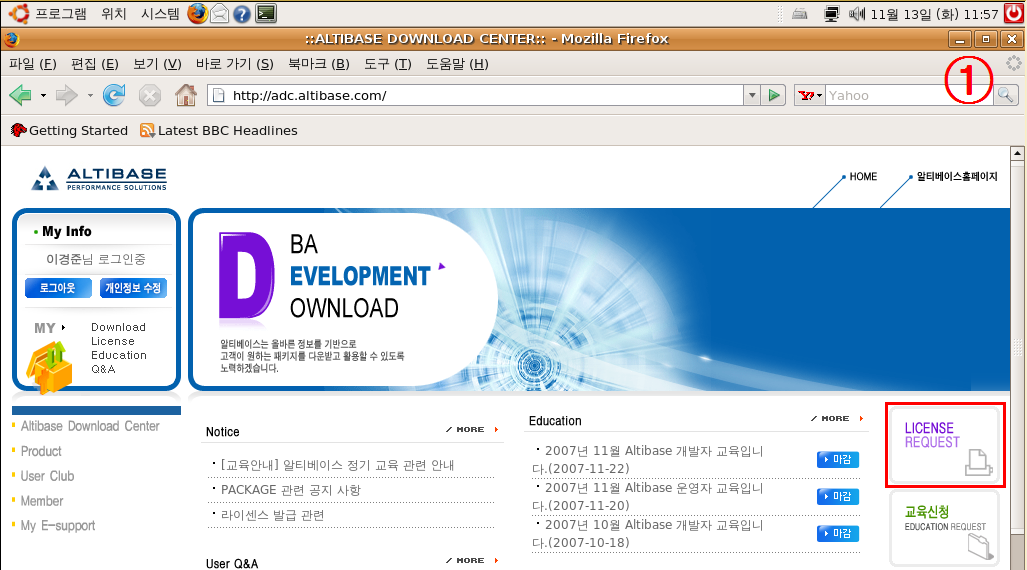Open the 바로 가기 (S) menu
Image resolution: width=1027 pixels, height=570 pixels.
click(234, 64)
